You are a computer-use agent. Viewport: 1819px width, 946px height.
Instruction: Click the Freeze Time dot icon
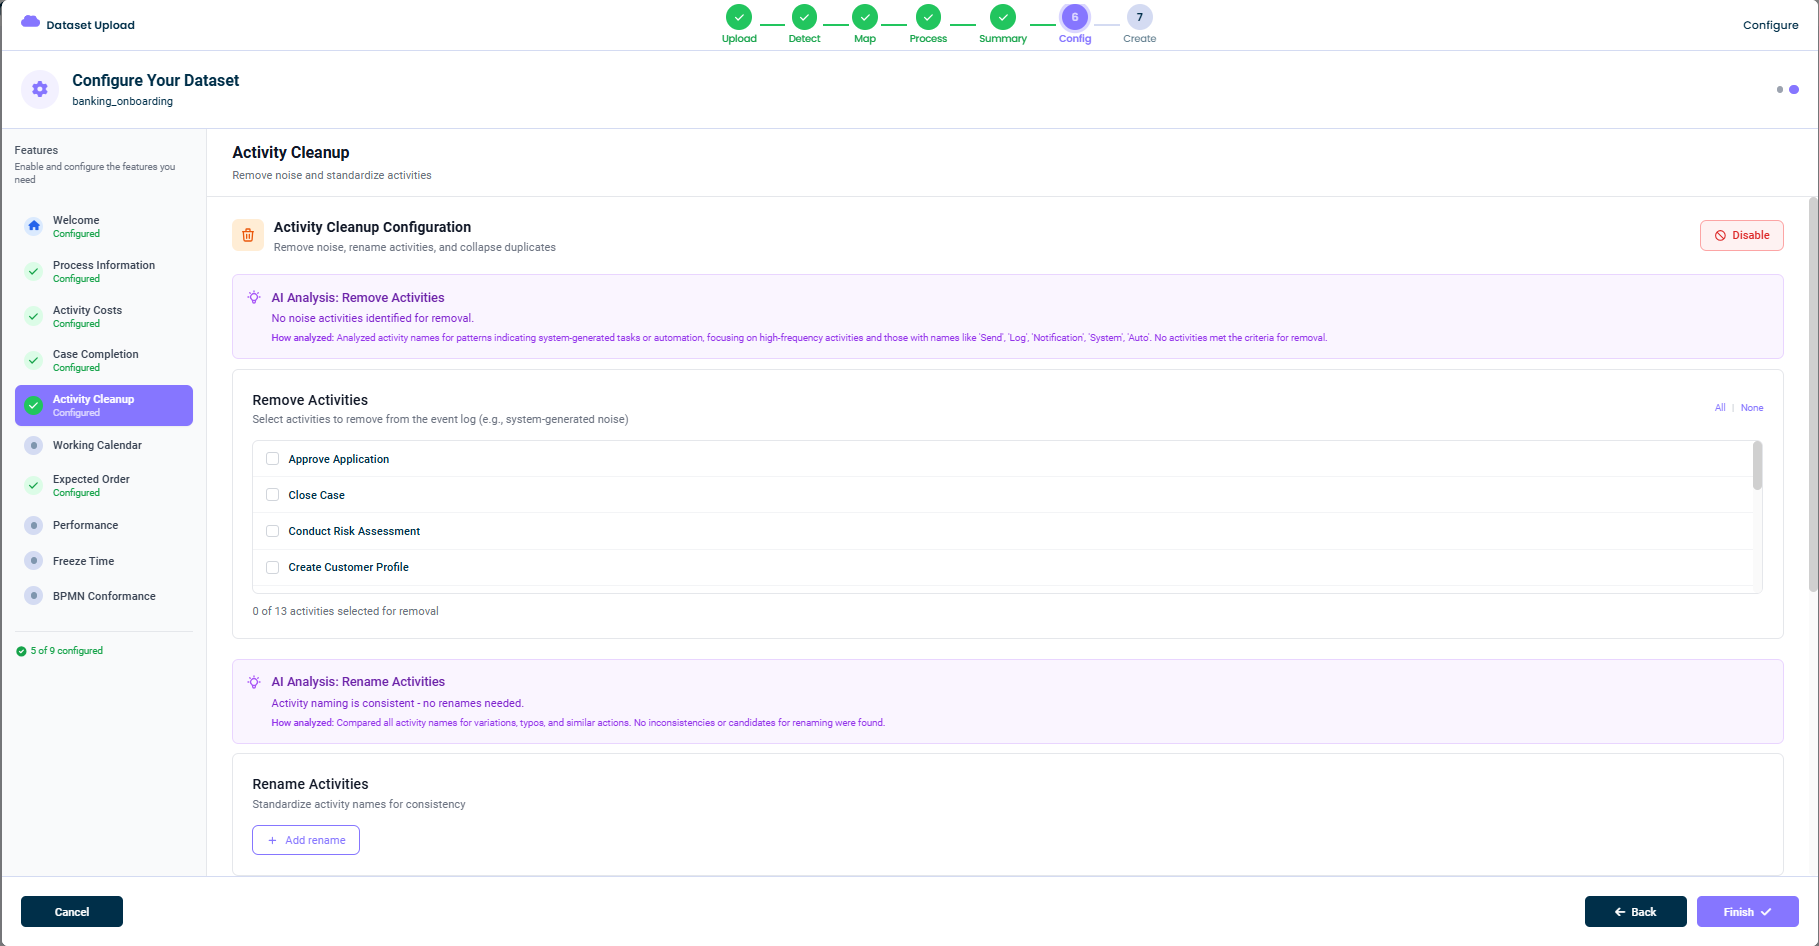coord(34,561)
